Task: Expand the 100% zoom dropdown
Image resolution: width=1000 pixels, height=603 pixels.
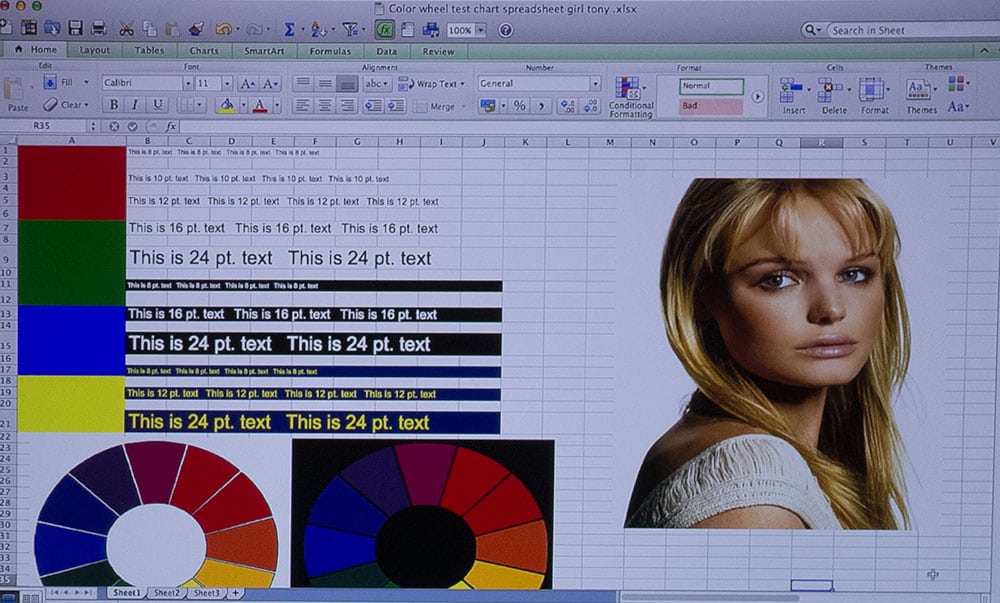Action: coord(481,30)
